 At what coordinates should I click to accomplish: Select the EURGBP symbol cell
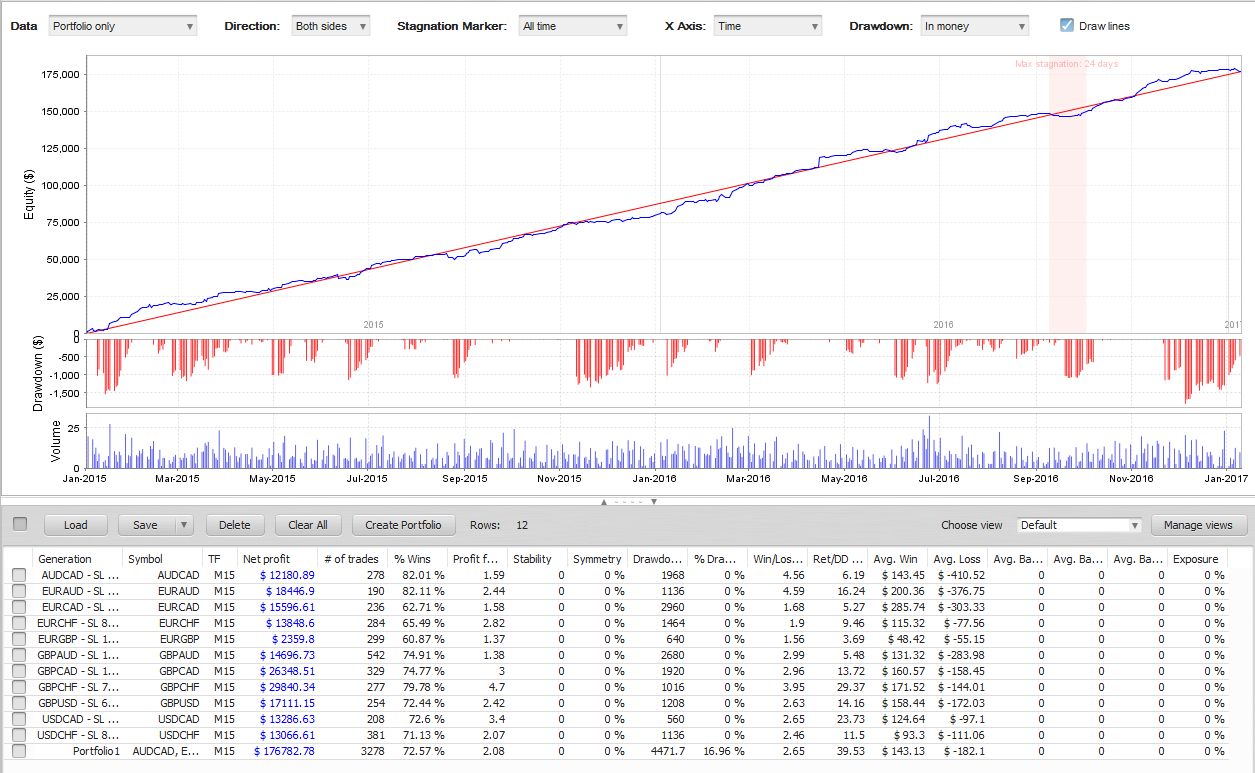(179, 639)
